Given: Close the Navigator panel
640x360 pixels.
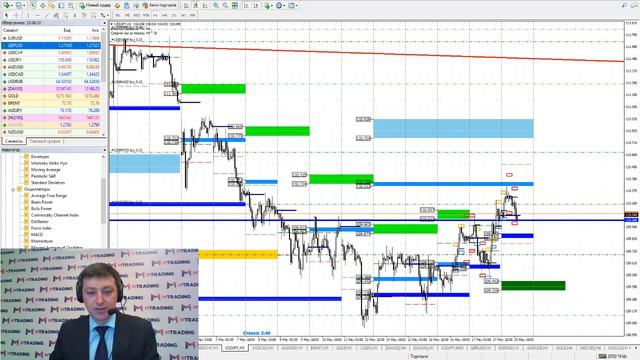Looking at the screenshot, I should click(x=104, y=150).
